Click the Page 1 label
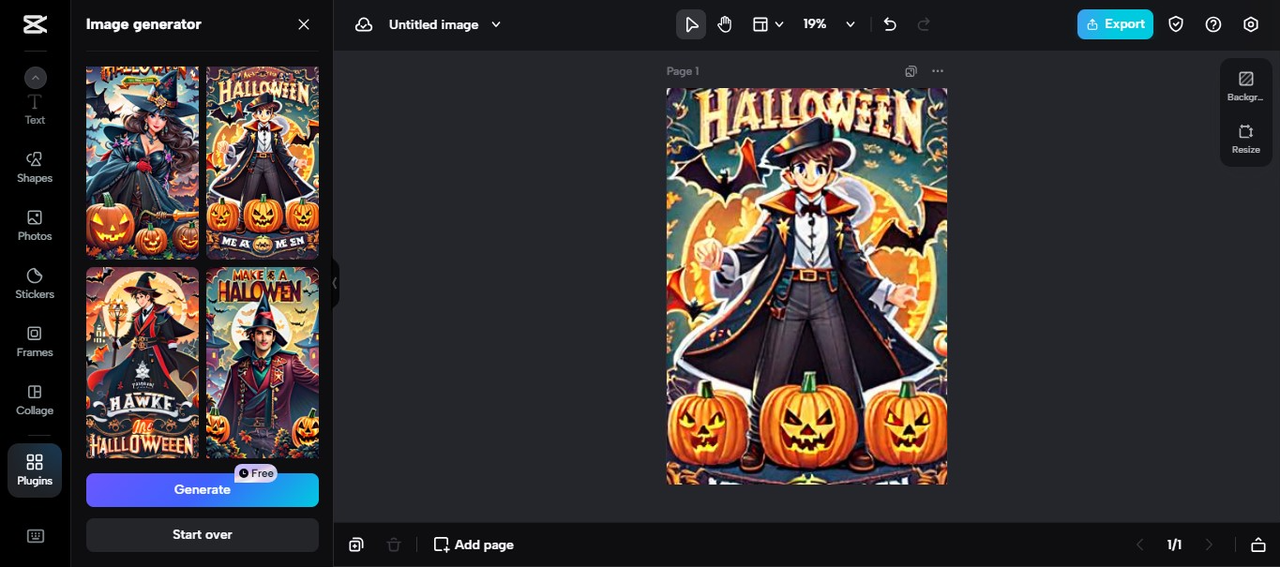This screenshot has height=567, width=1280. click(683, 71)
